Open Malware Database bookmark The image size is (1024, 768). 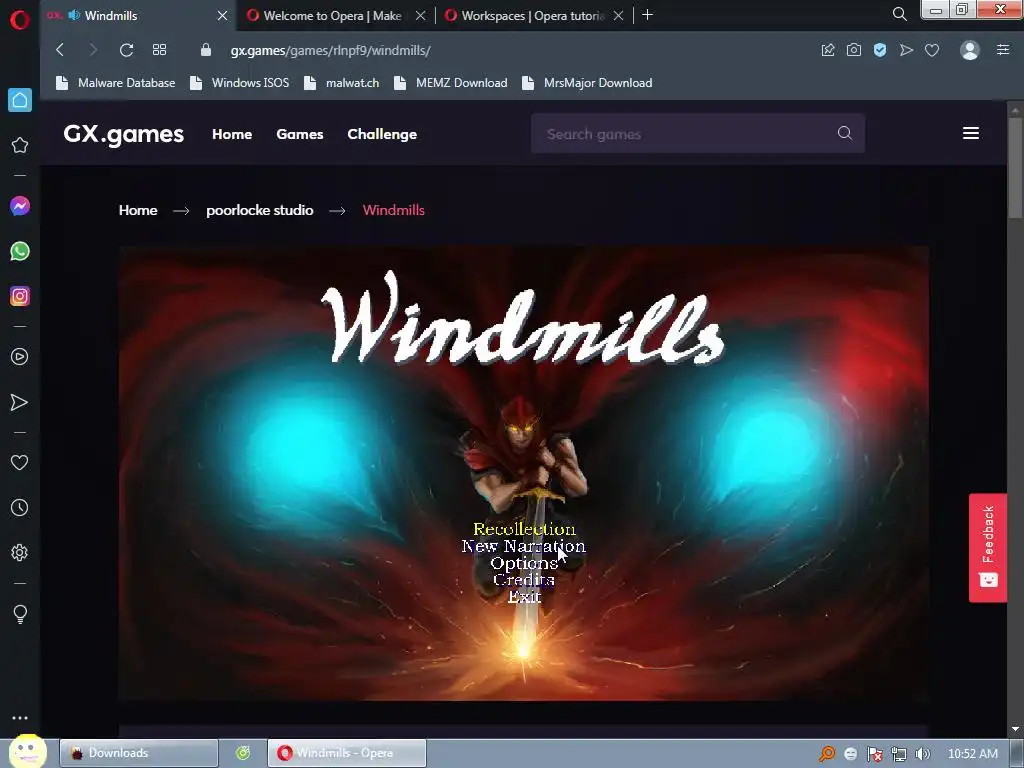pyautogui.click(x=116, y=83)
